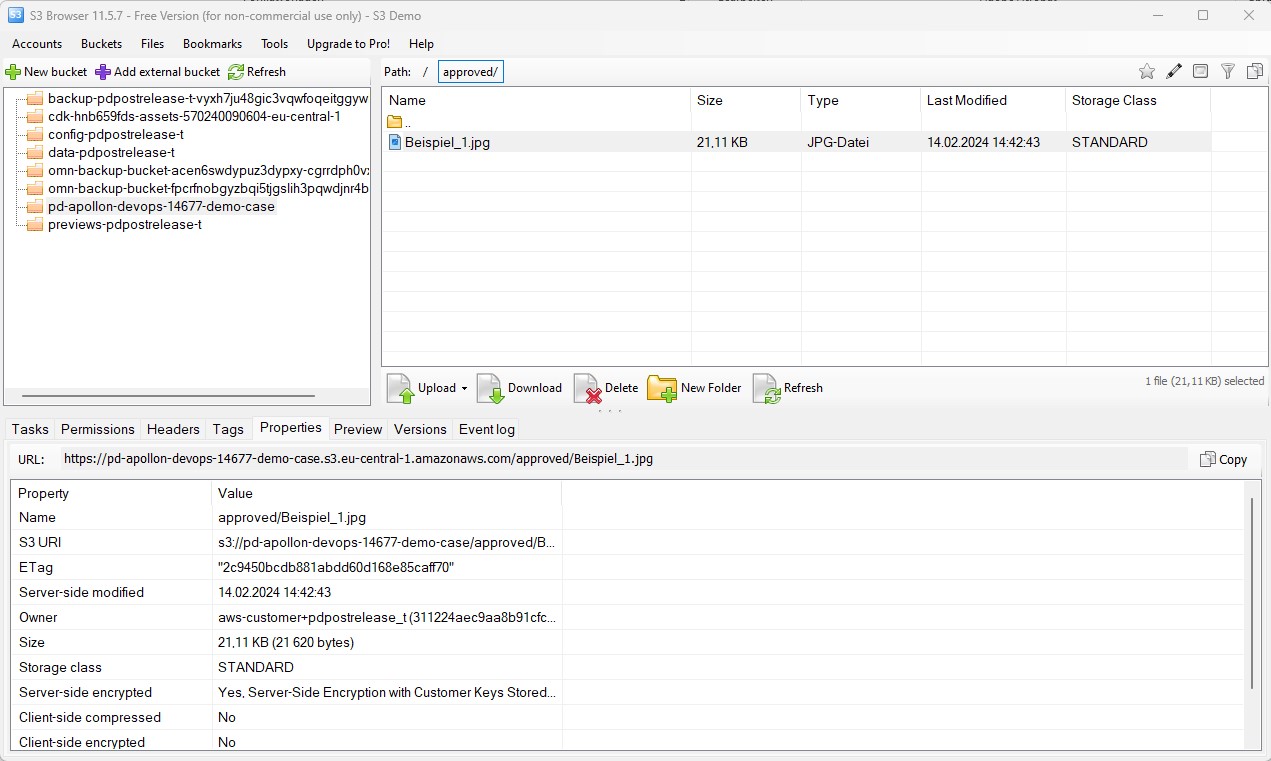The width and height of the screenshot is (1271, 761).
Task: Click the pencil edit icon near the path bar
Action: [1173, 71]
